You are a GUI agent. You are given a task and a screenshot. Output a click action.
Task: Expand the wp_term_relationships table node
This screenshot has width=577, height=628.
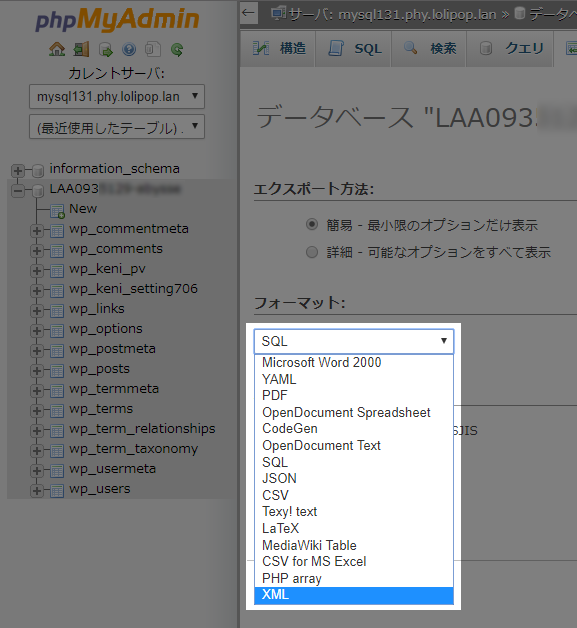(37, 431)
